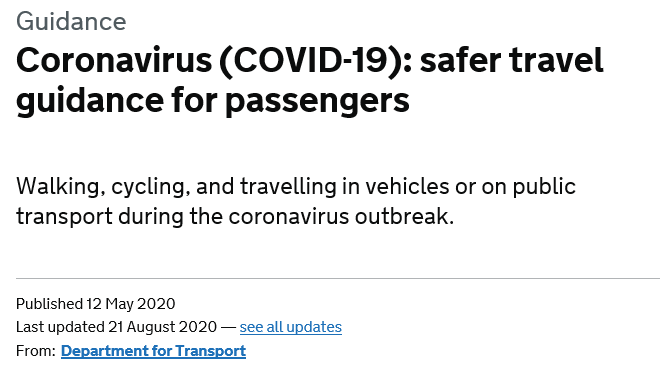Click the 'Published 12 May 2020' text
Viewport: 660px width, 376px height.
tap(96, 304)
